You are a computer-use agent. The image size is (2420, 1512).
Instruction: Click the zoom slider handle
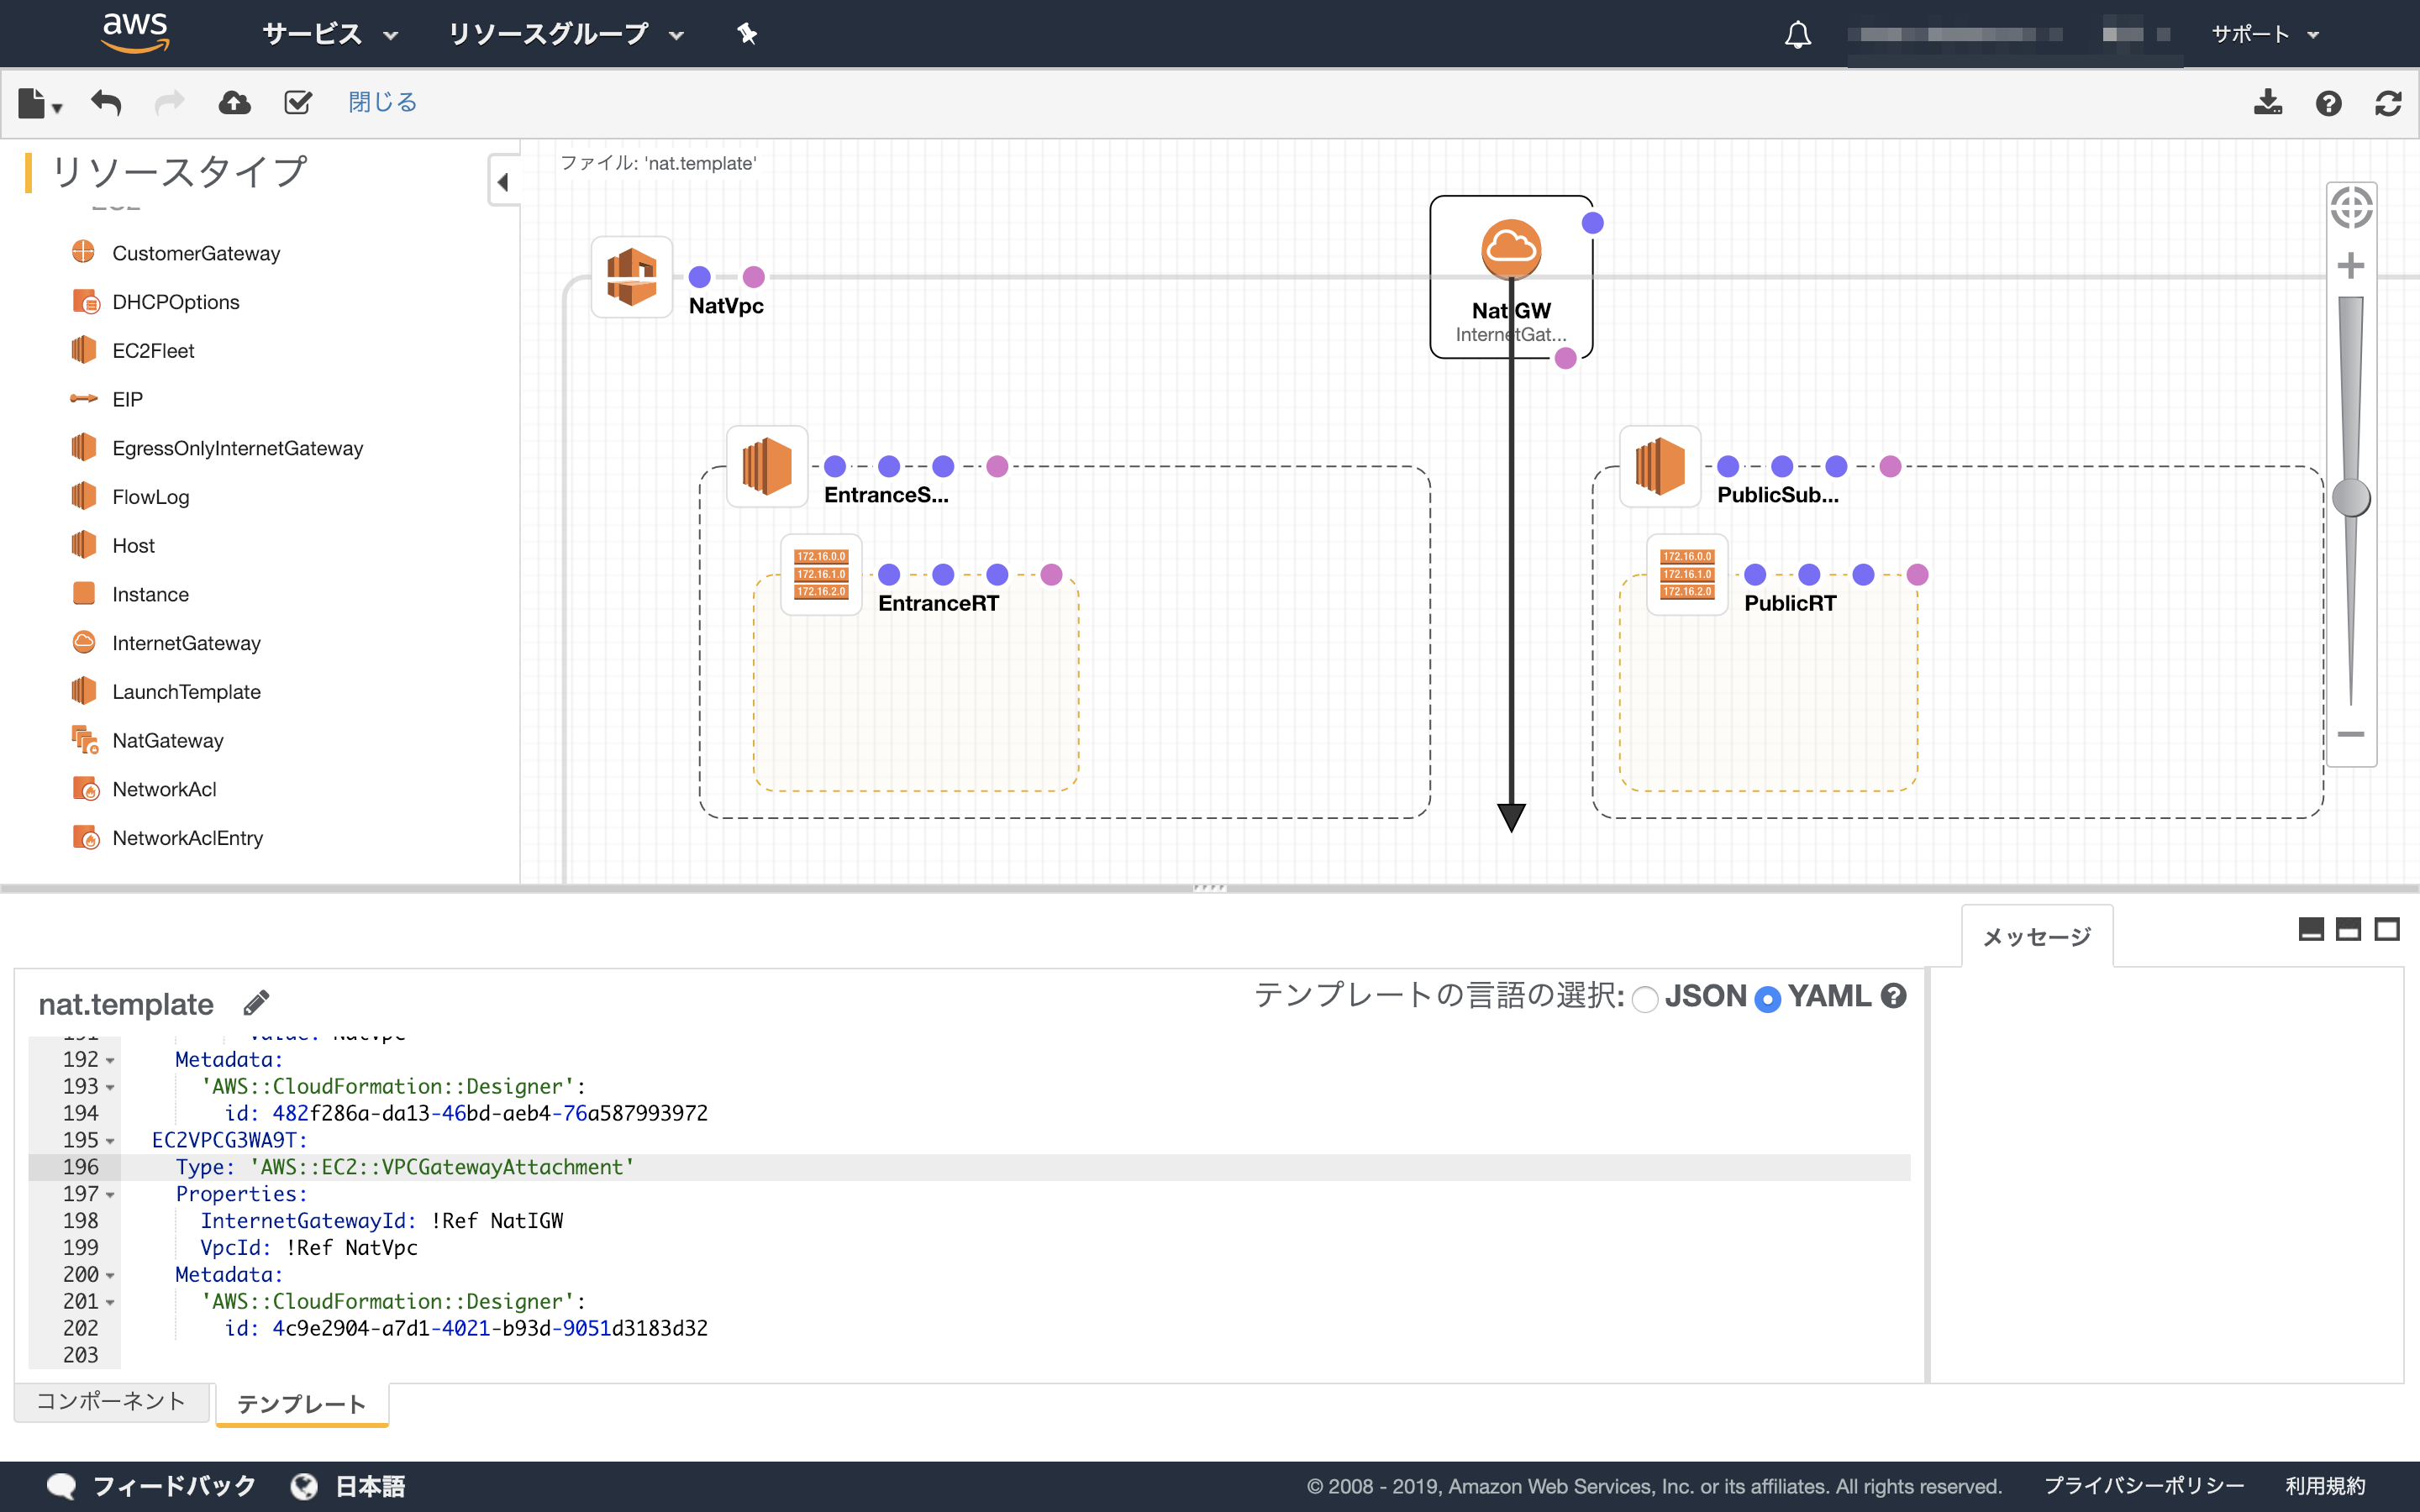(2350, 497)
